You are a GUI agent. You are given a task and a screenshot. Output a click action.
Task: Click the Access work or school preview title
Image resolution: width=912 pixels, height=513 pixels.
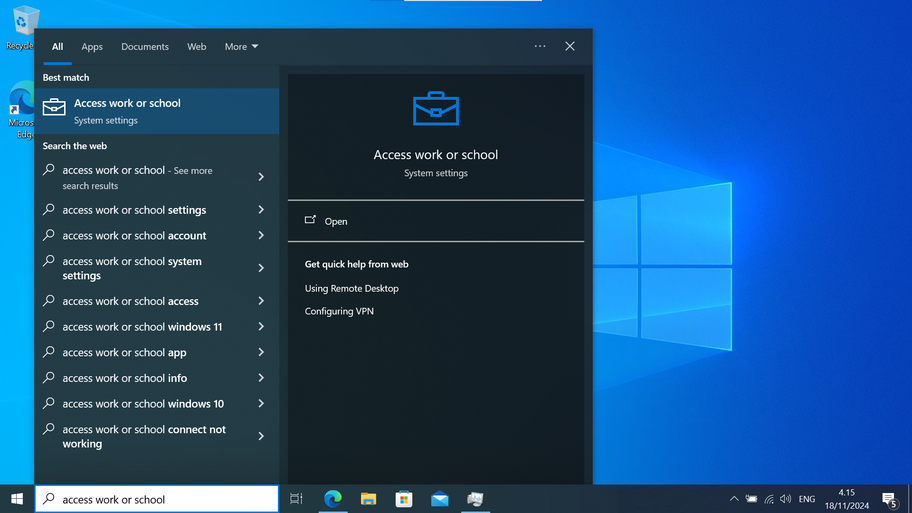436,155
